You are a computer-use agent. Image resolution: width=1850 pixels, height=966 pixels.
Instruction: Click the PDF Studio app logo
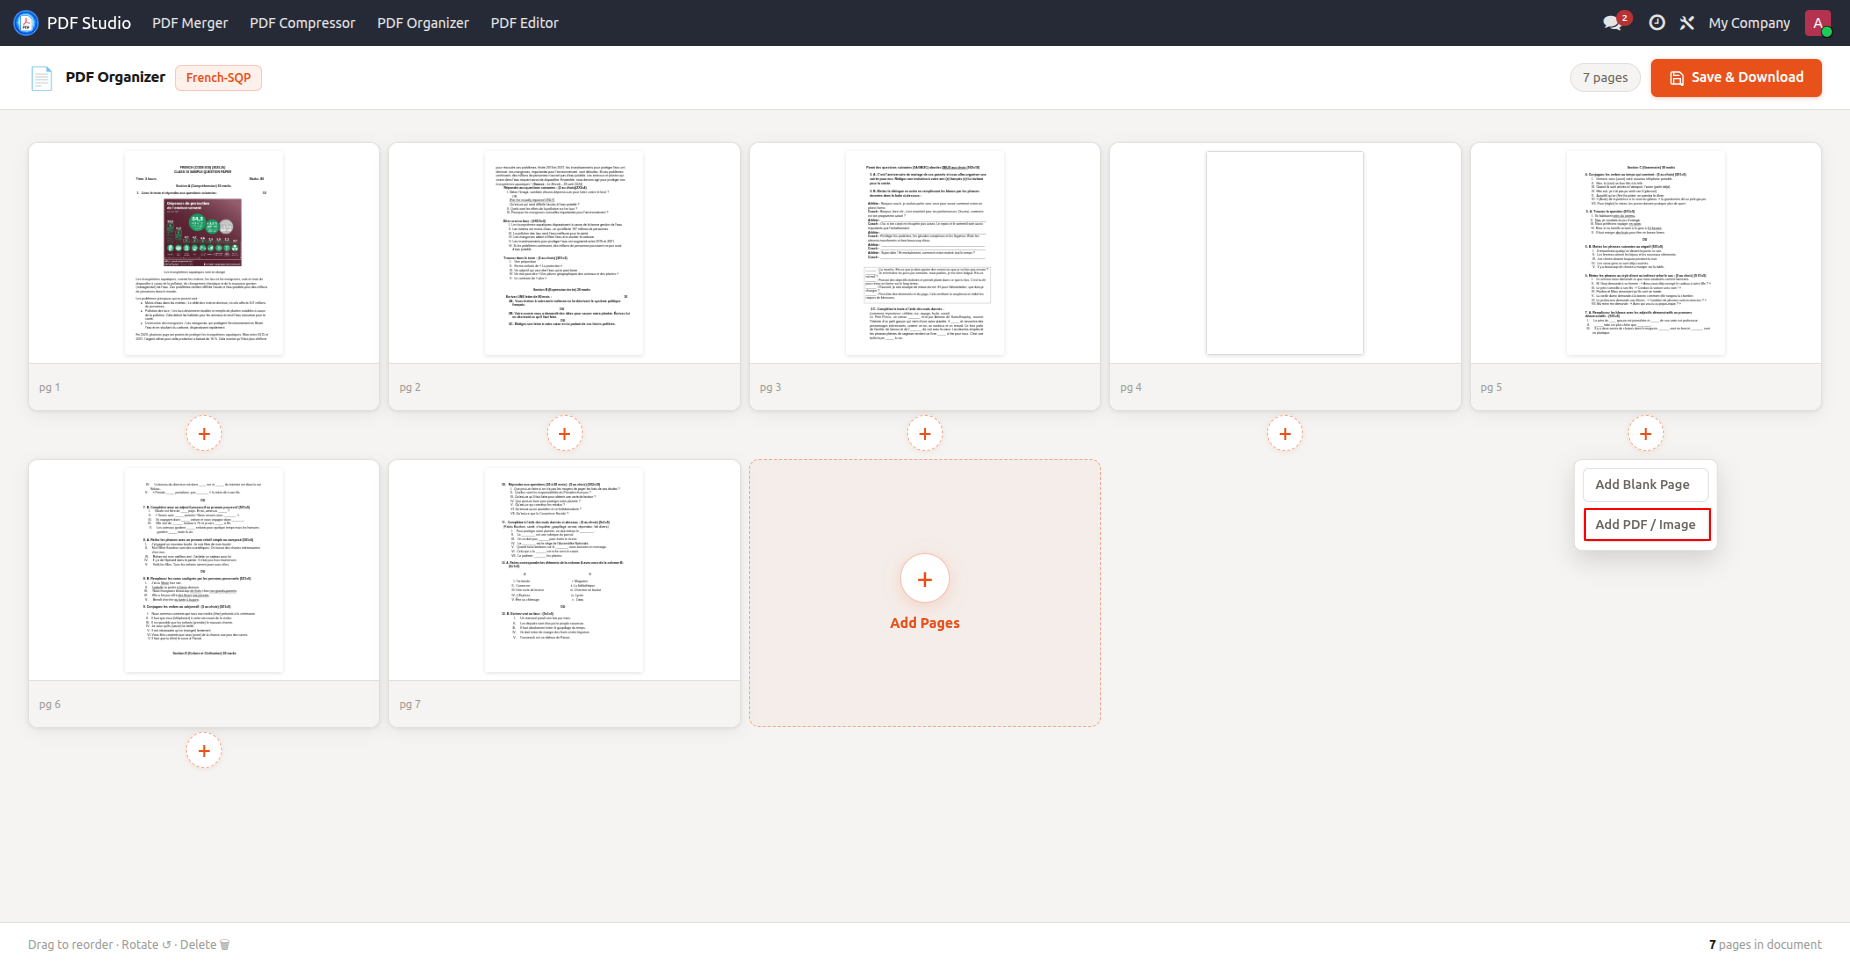coord(26,23)
